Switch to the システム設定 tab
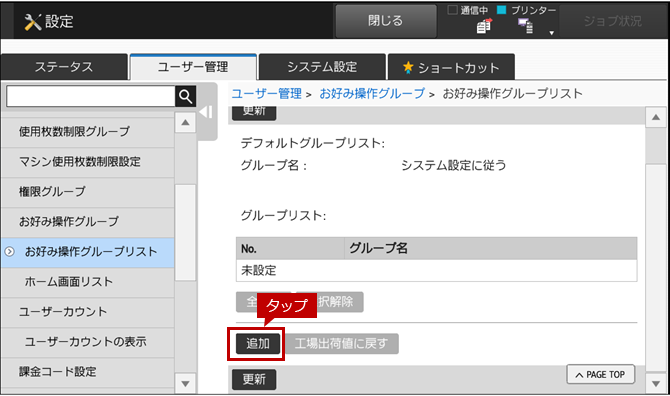Viewport: 670px width, 396px height. tap(322, 67)
